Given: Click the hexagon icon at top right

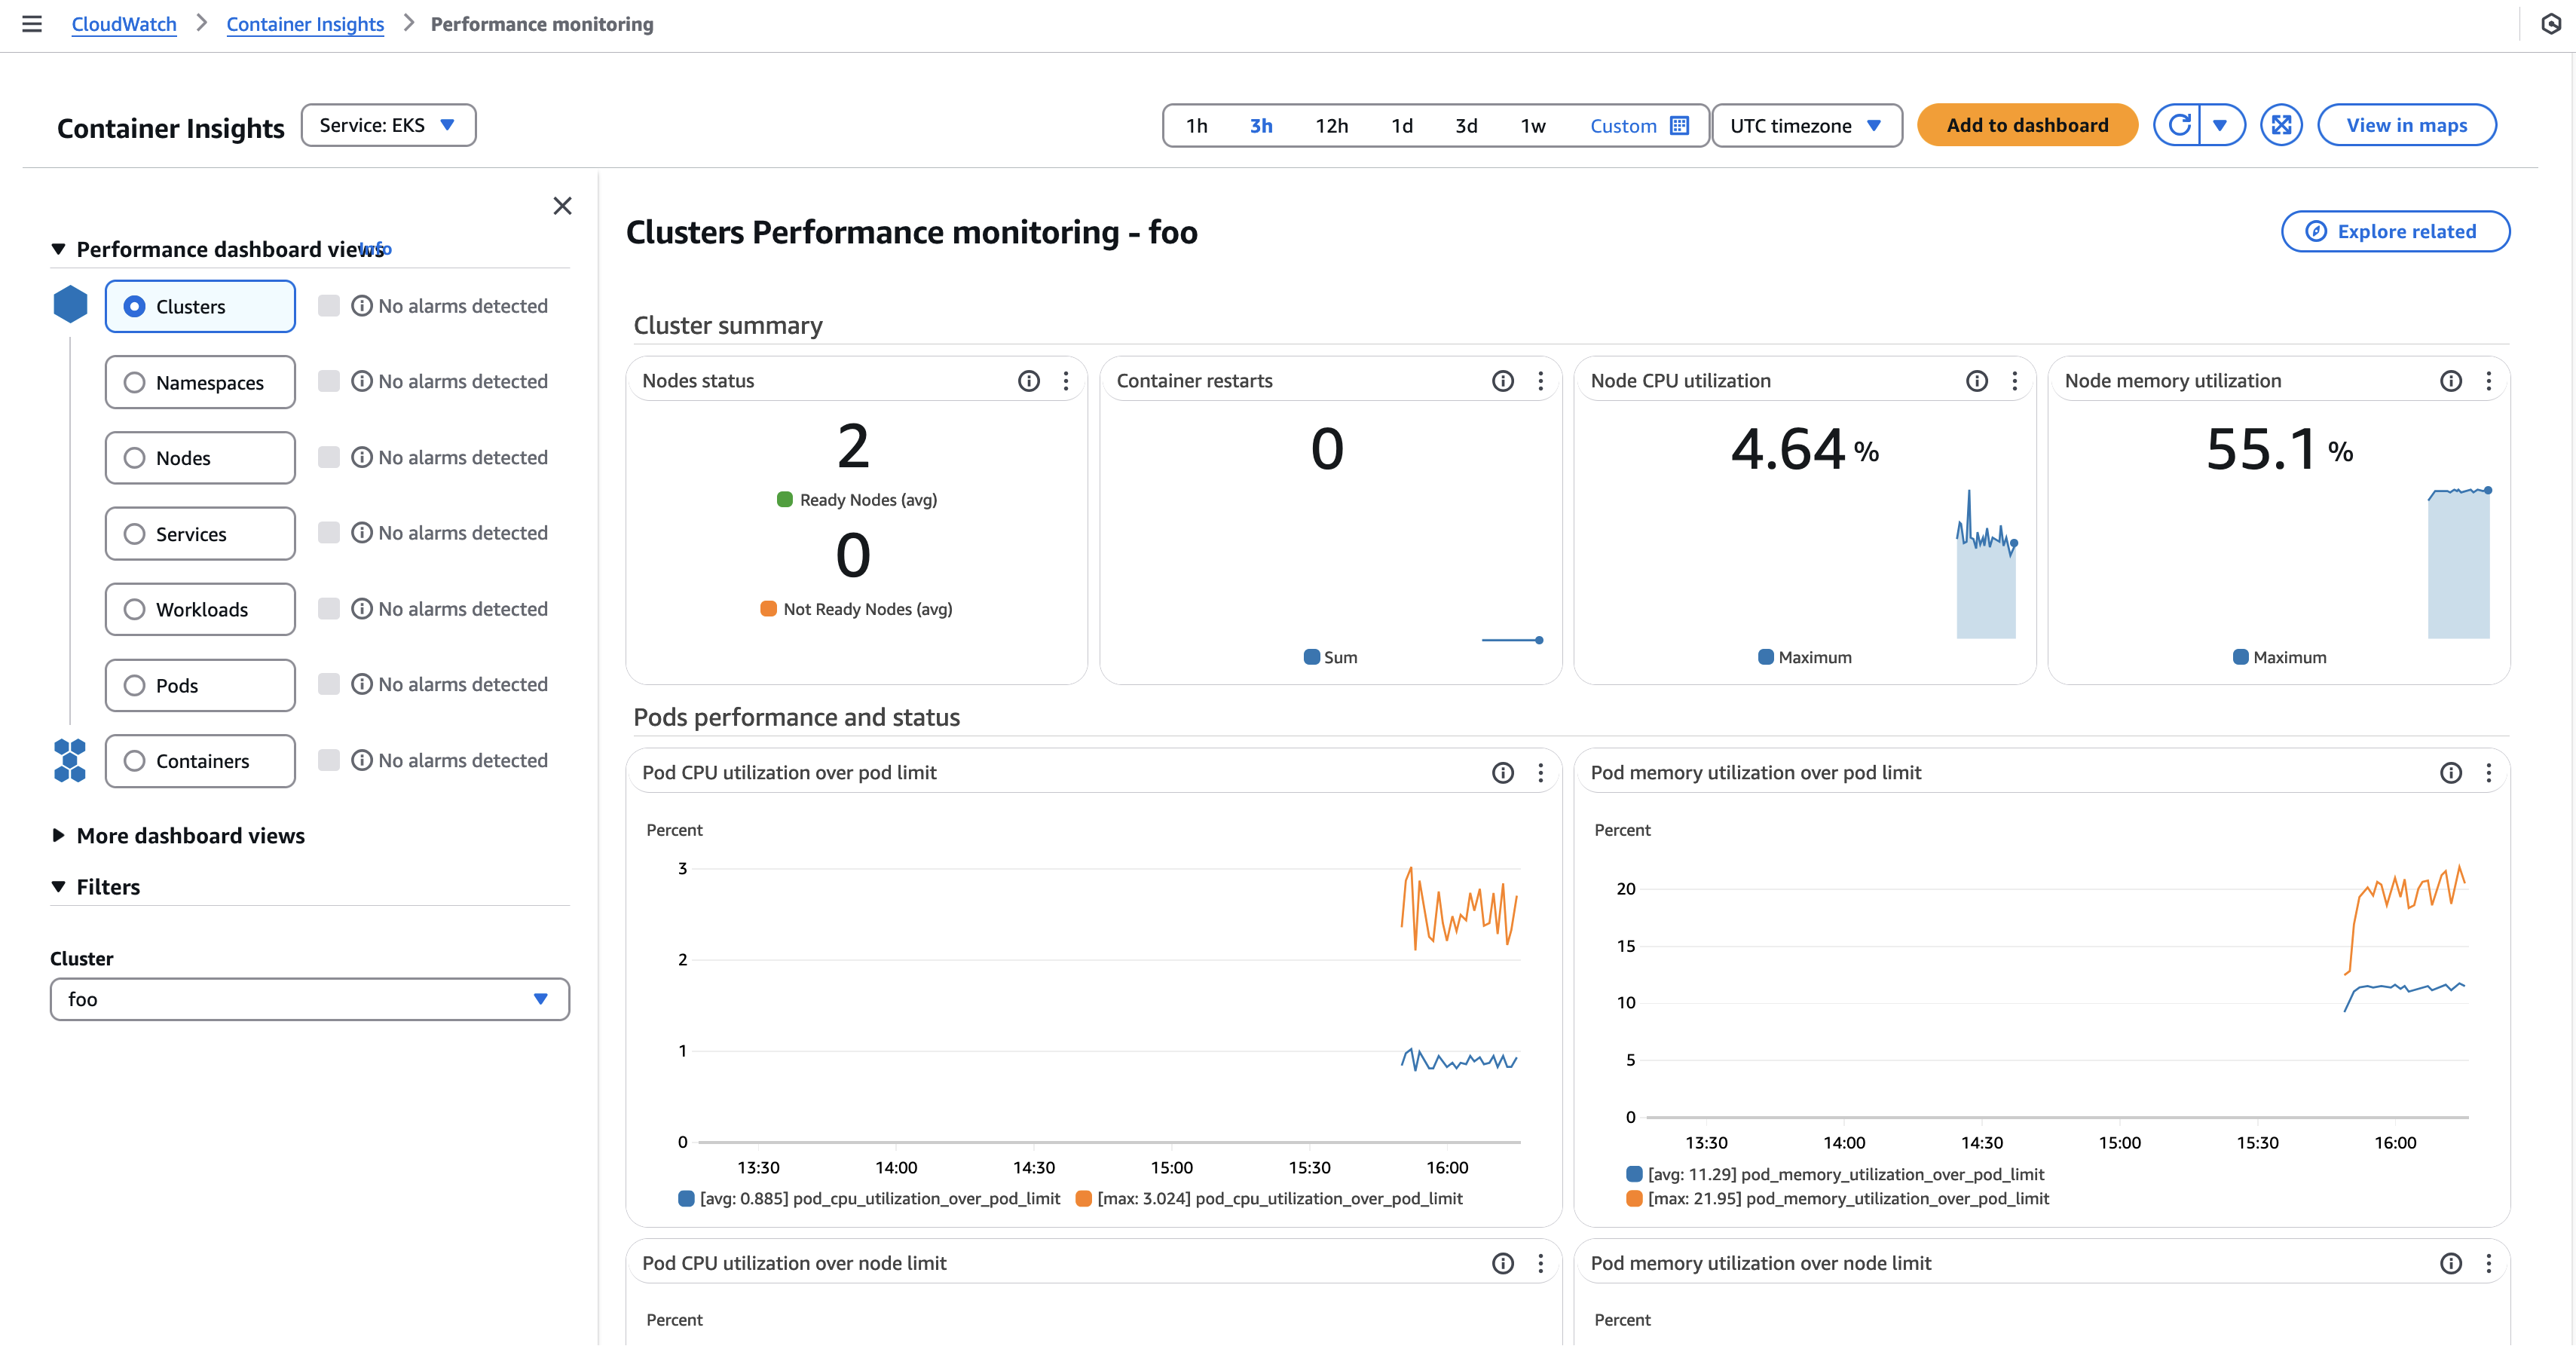Looking at the screenshot, I should tap(2551, 23).
